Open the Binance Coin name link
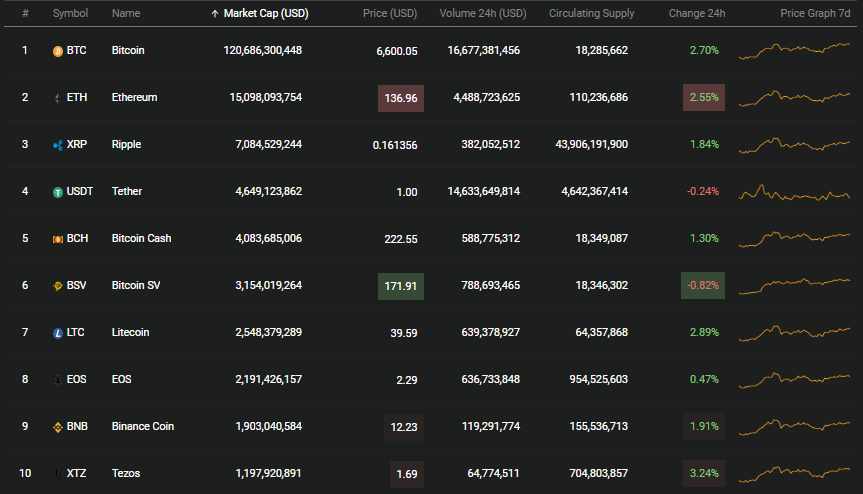This screenshot has height=494, width=863. [143, 426]
